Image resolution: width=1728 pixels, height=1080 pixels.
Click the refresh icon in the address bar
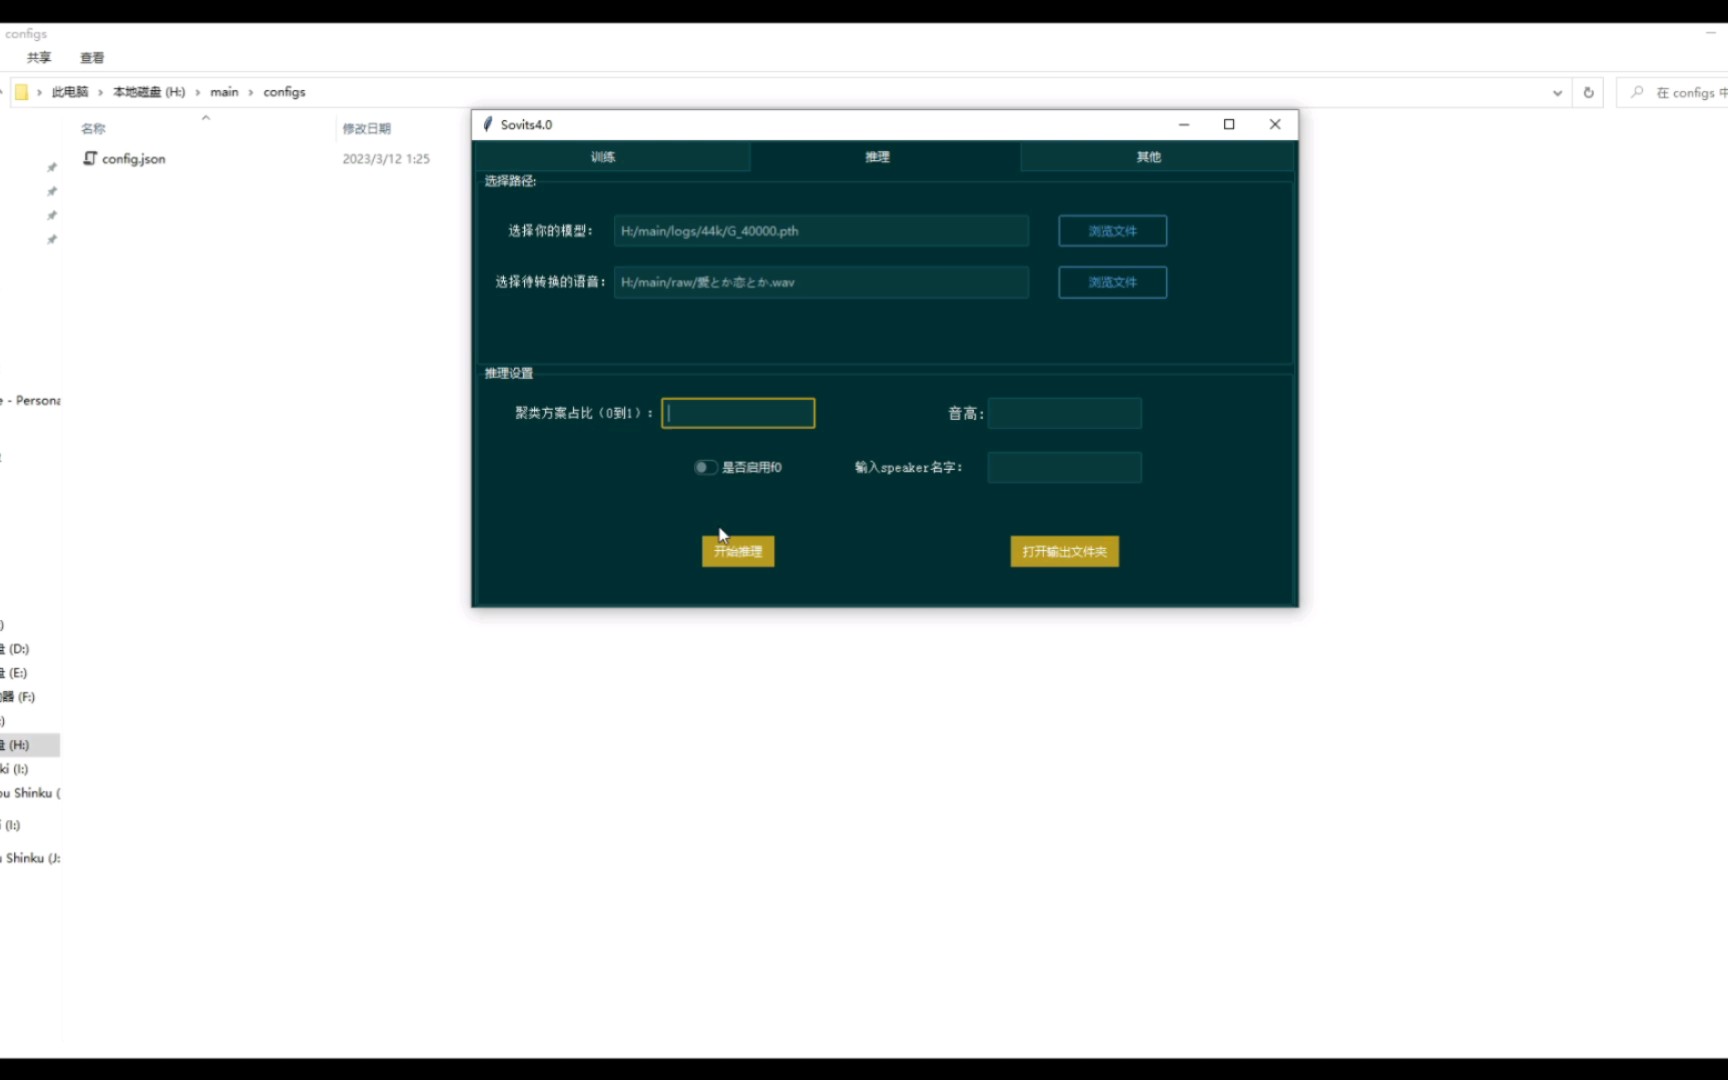[x=1588, y=91]
